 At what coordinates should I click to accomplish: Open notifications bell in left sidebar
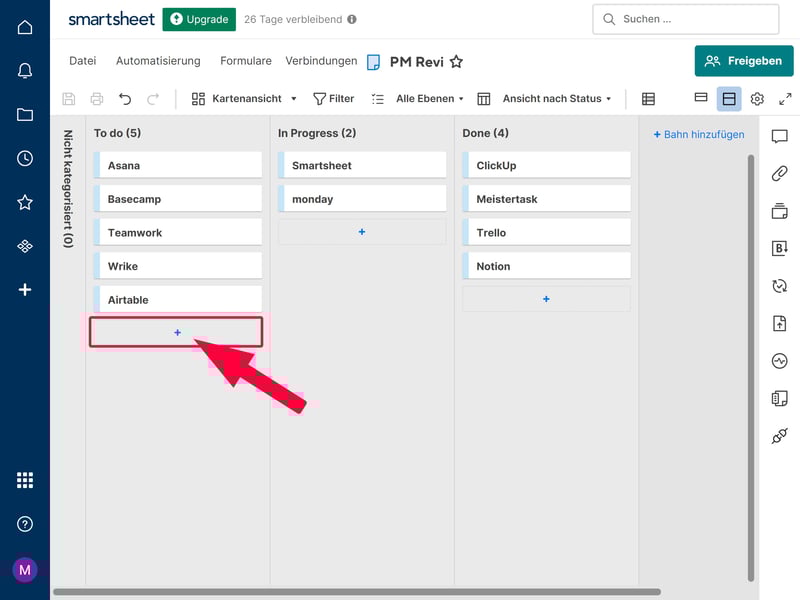[x=25, y=71]
